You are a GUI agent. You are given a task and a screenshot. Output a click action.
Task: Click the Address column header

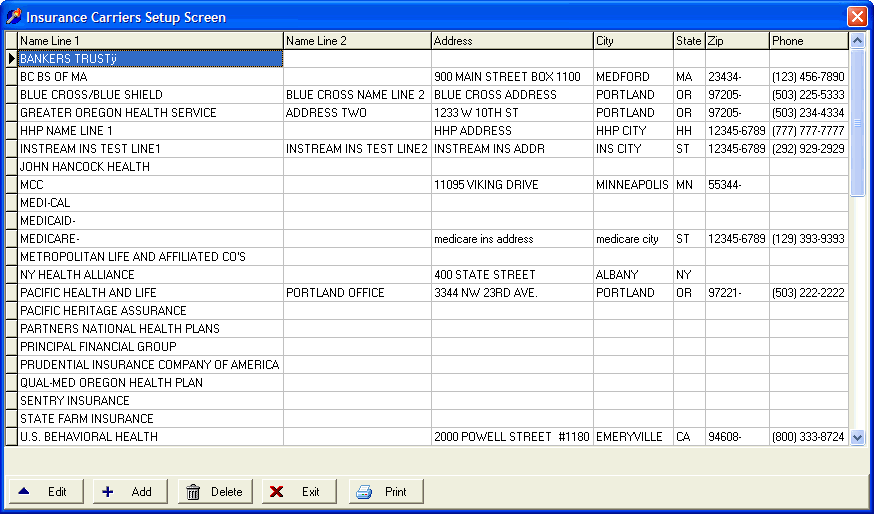(x=512, y=41)
